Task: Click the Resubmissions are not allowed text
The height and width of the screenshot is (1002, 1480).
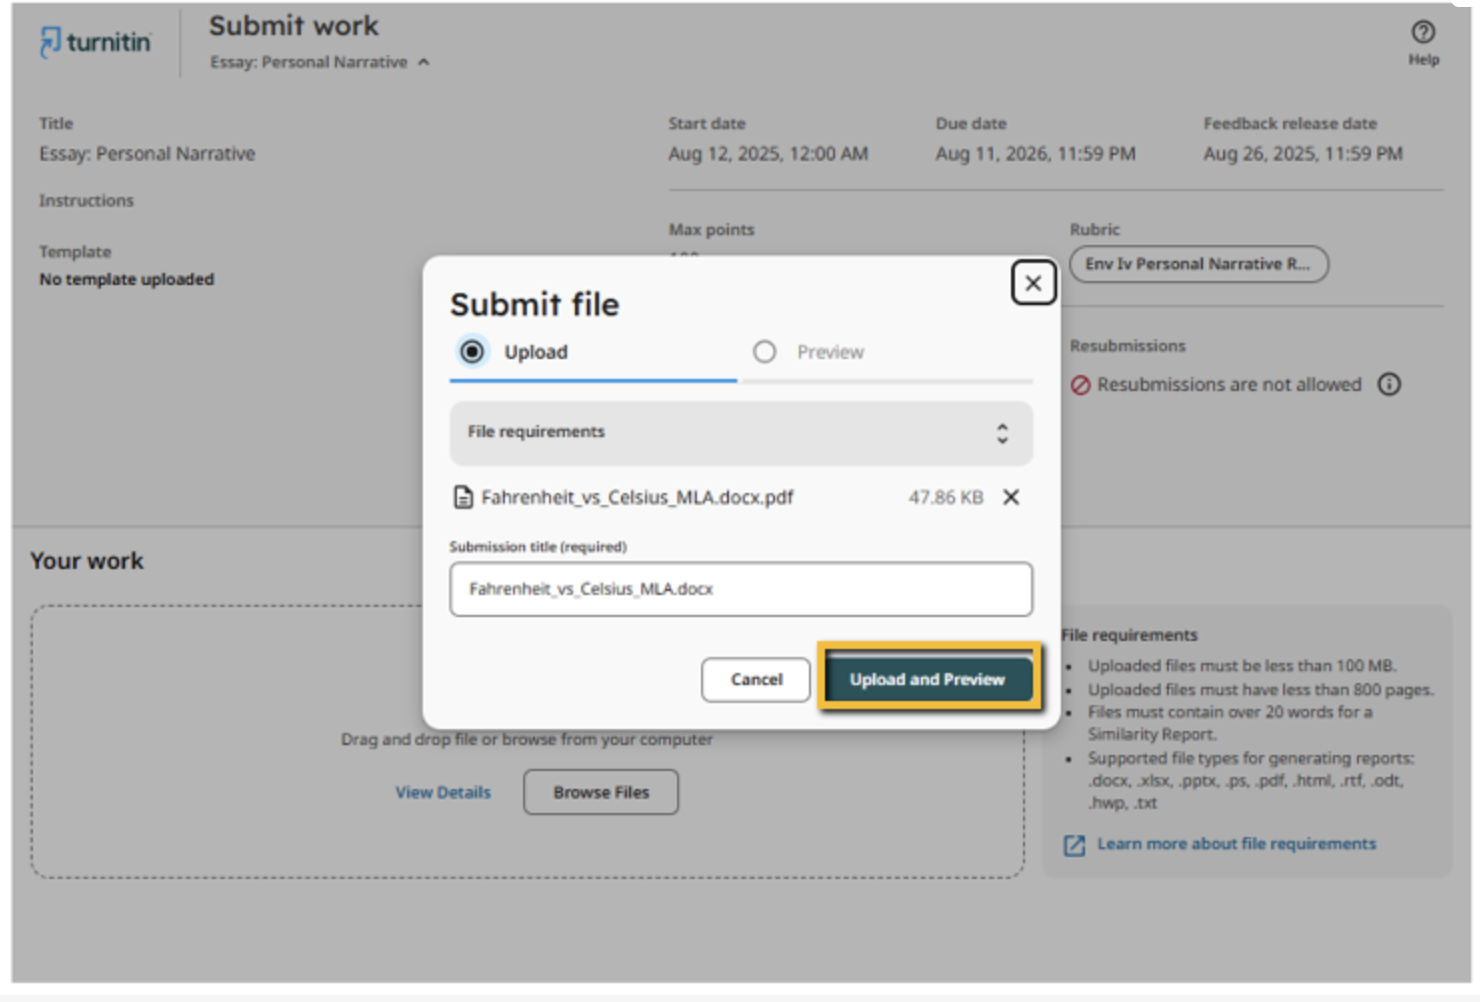Action: click(x=1229, y=385)
